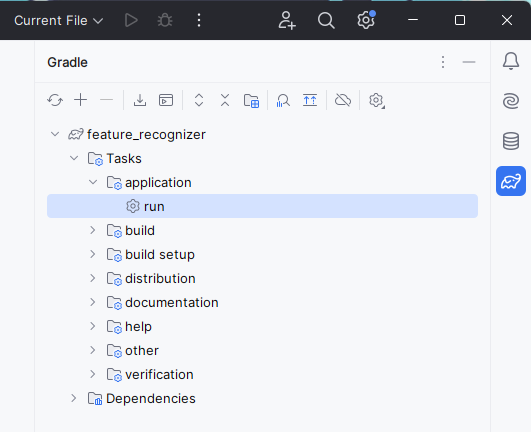This screenshot has height=432, width=531.
Task: Click the Expand All arrows icon
Action: [x=199, y=100]
